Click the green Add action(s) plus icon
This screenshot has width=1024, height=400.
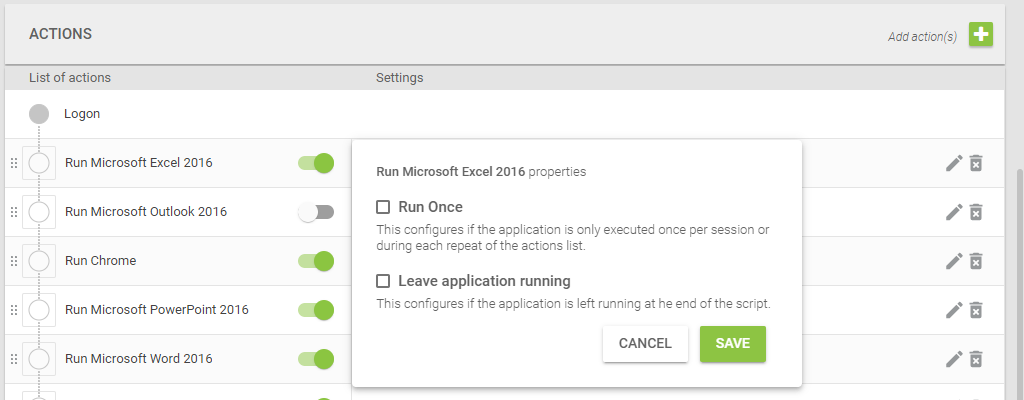click(x=980, y=34)
